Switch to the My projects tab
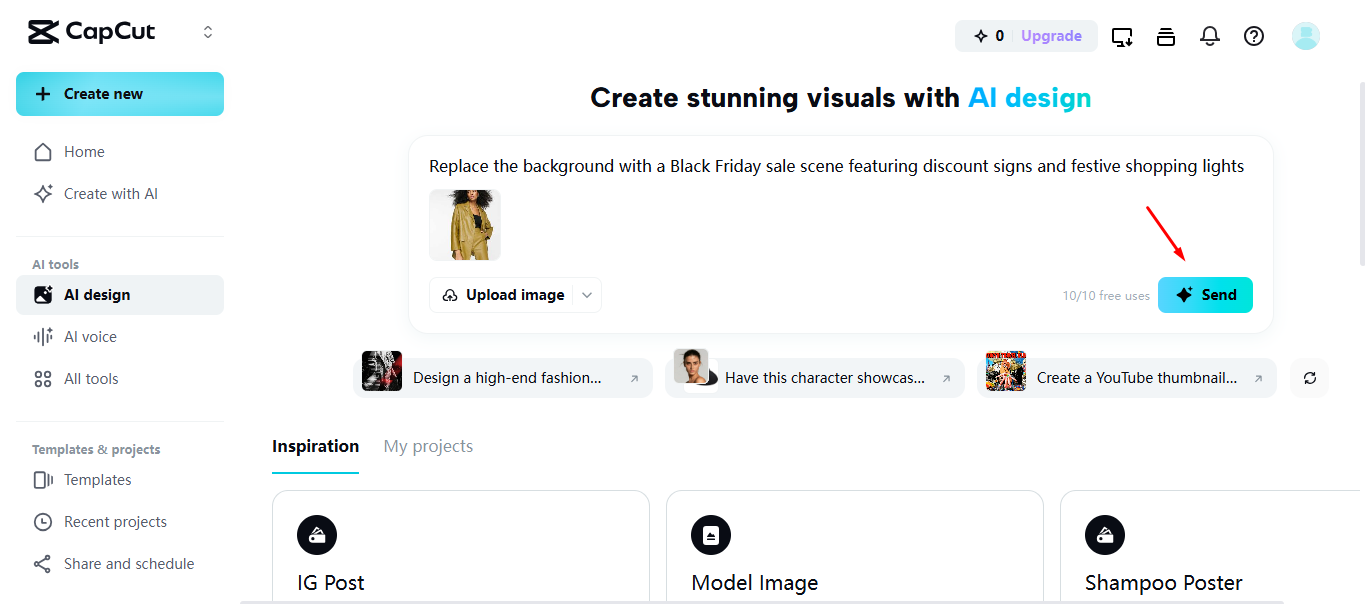 [427, 446]
